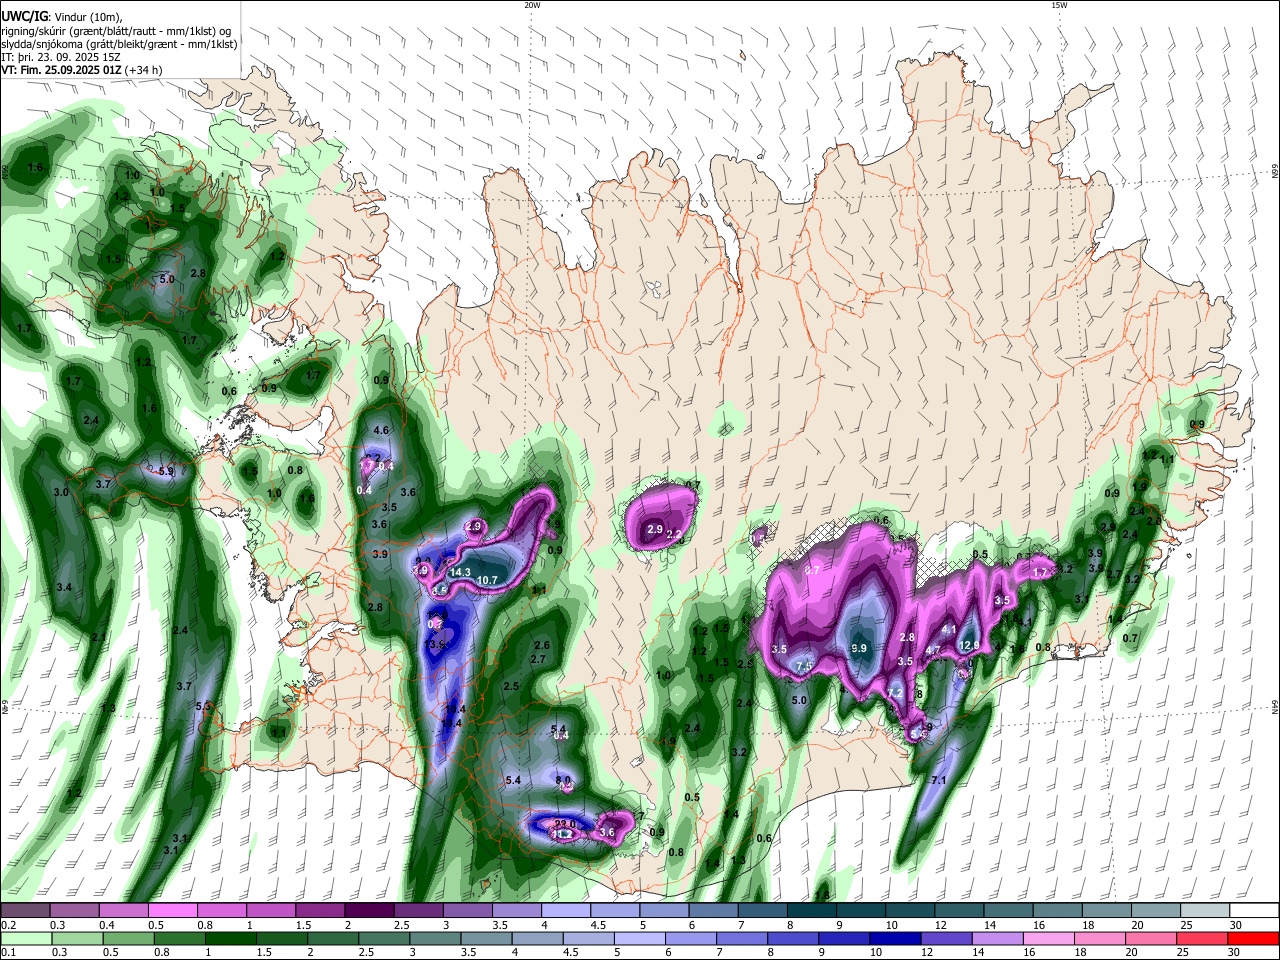Click the darkest purple 2–2.5 snow swatch
Image resolution: width=1280 pixels, height=960 pixels.
point(368,911)
